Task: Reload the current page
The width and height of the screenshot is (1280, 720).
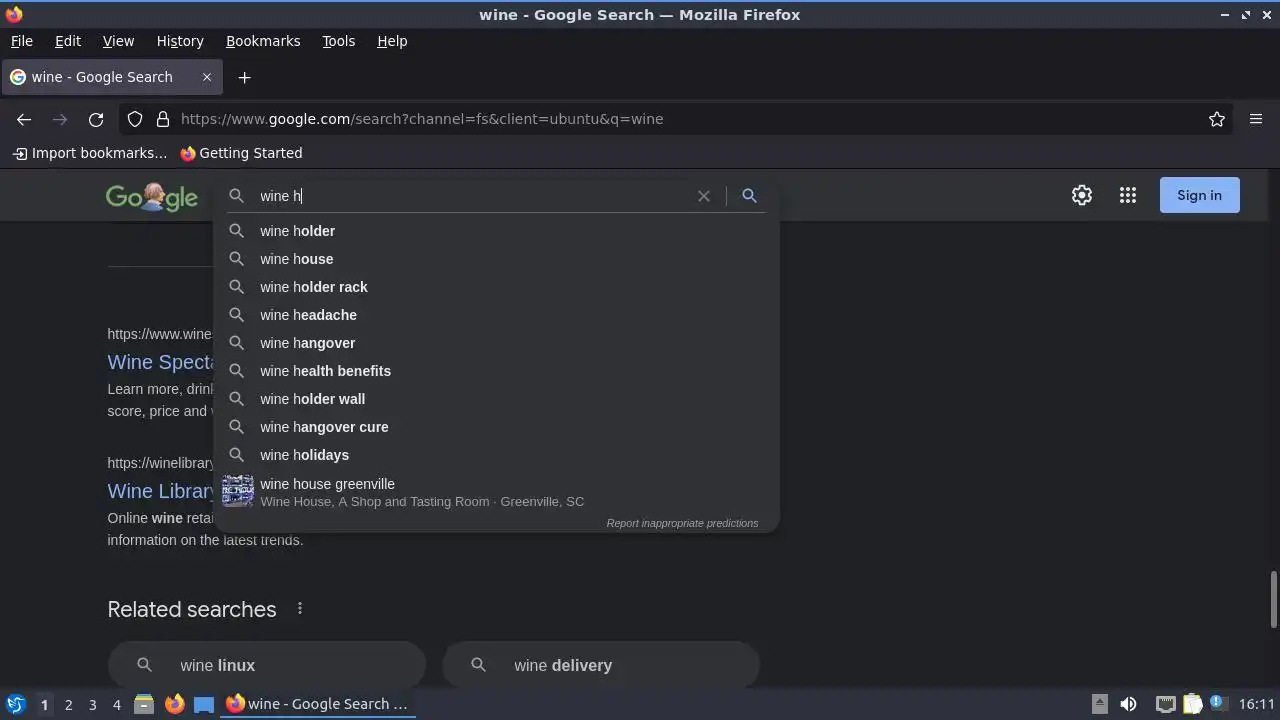Action: (96, 119)
